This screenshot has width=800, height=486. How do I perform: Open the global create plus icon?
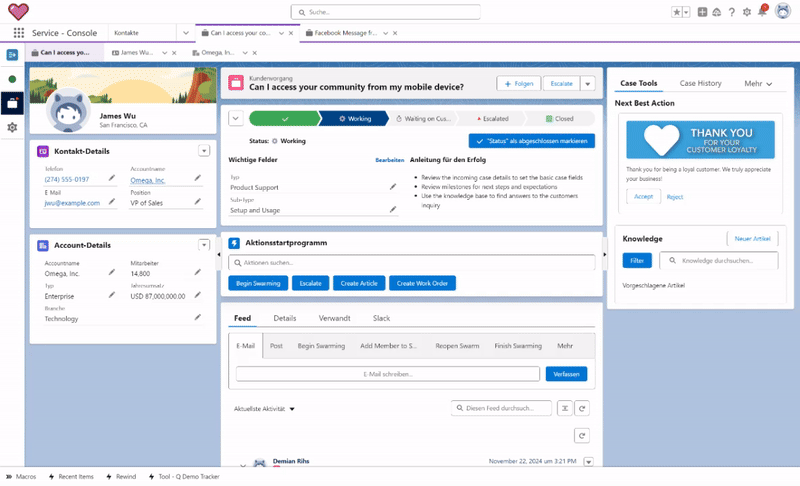tap(703, 12)
